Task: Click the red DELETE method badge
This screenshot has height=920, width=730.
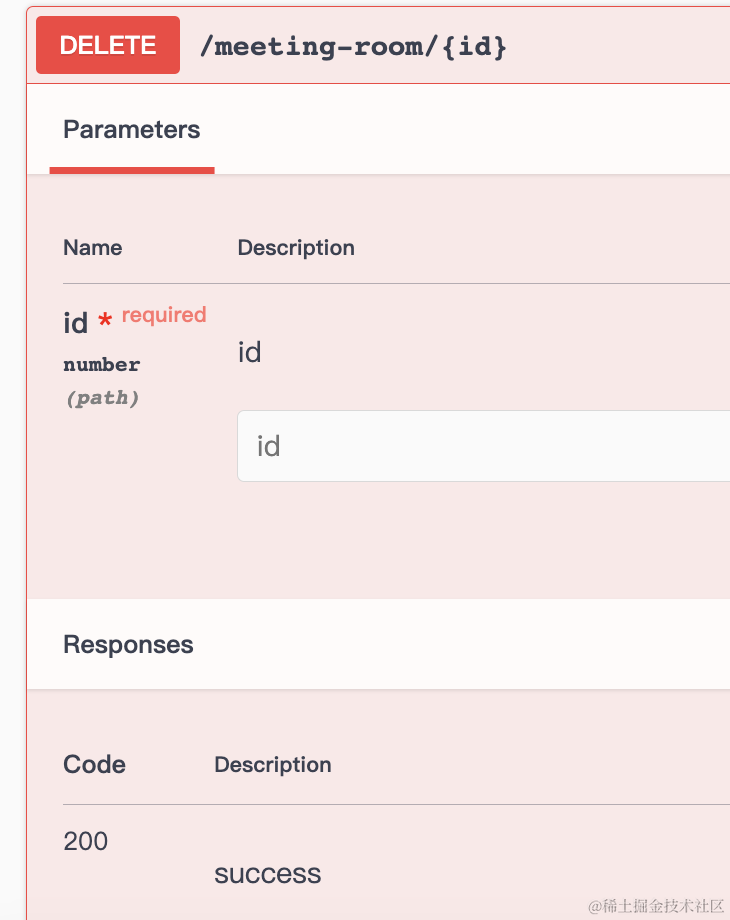Action: pos(108,45)
